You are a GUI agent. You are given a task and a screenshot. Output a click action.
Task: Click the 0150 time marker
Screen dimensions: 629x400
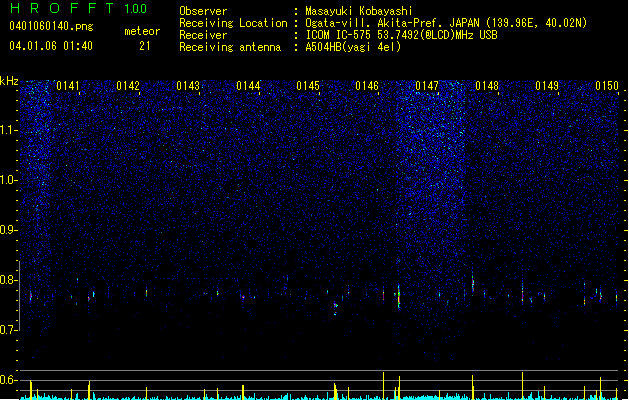click(x=607, y=86)
